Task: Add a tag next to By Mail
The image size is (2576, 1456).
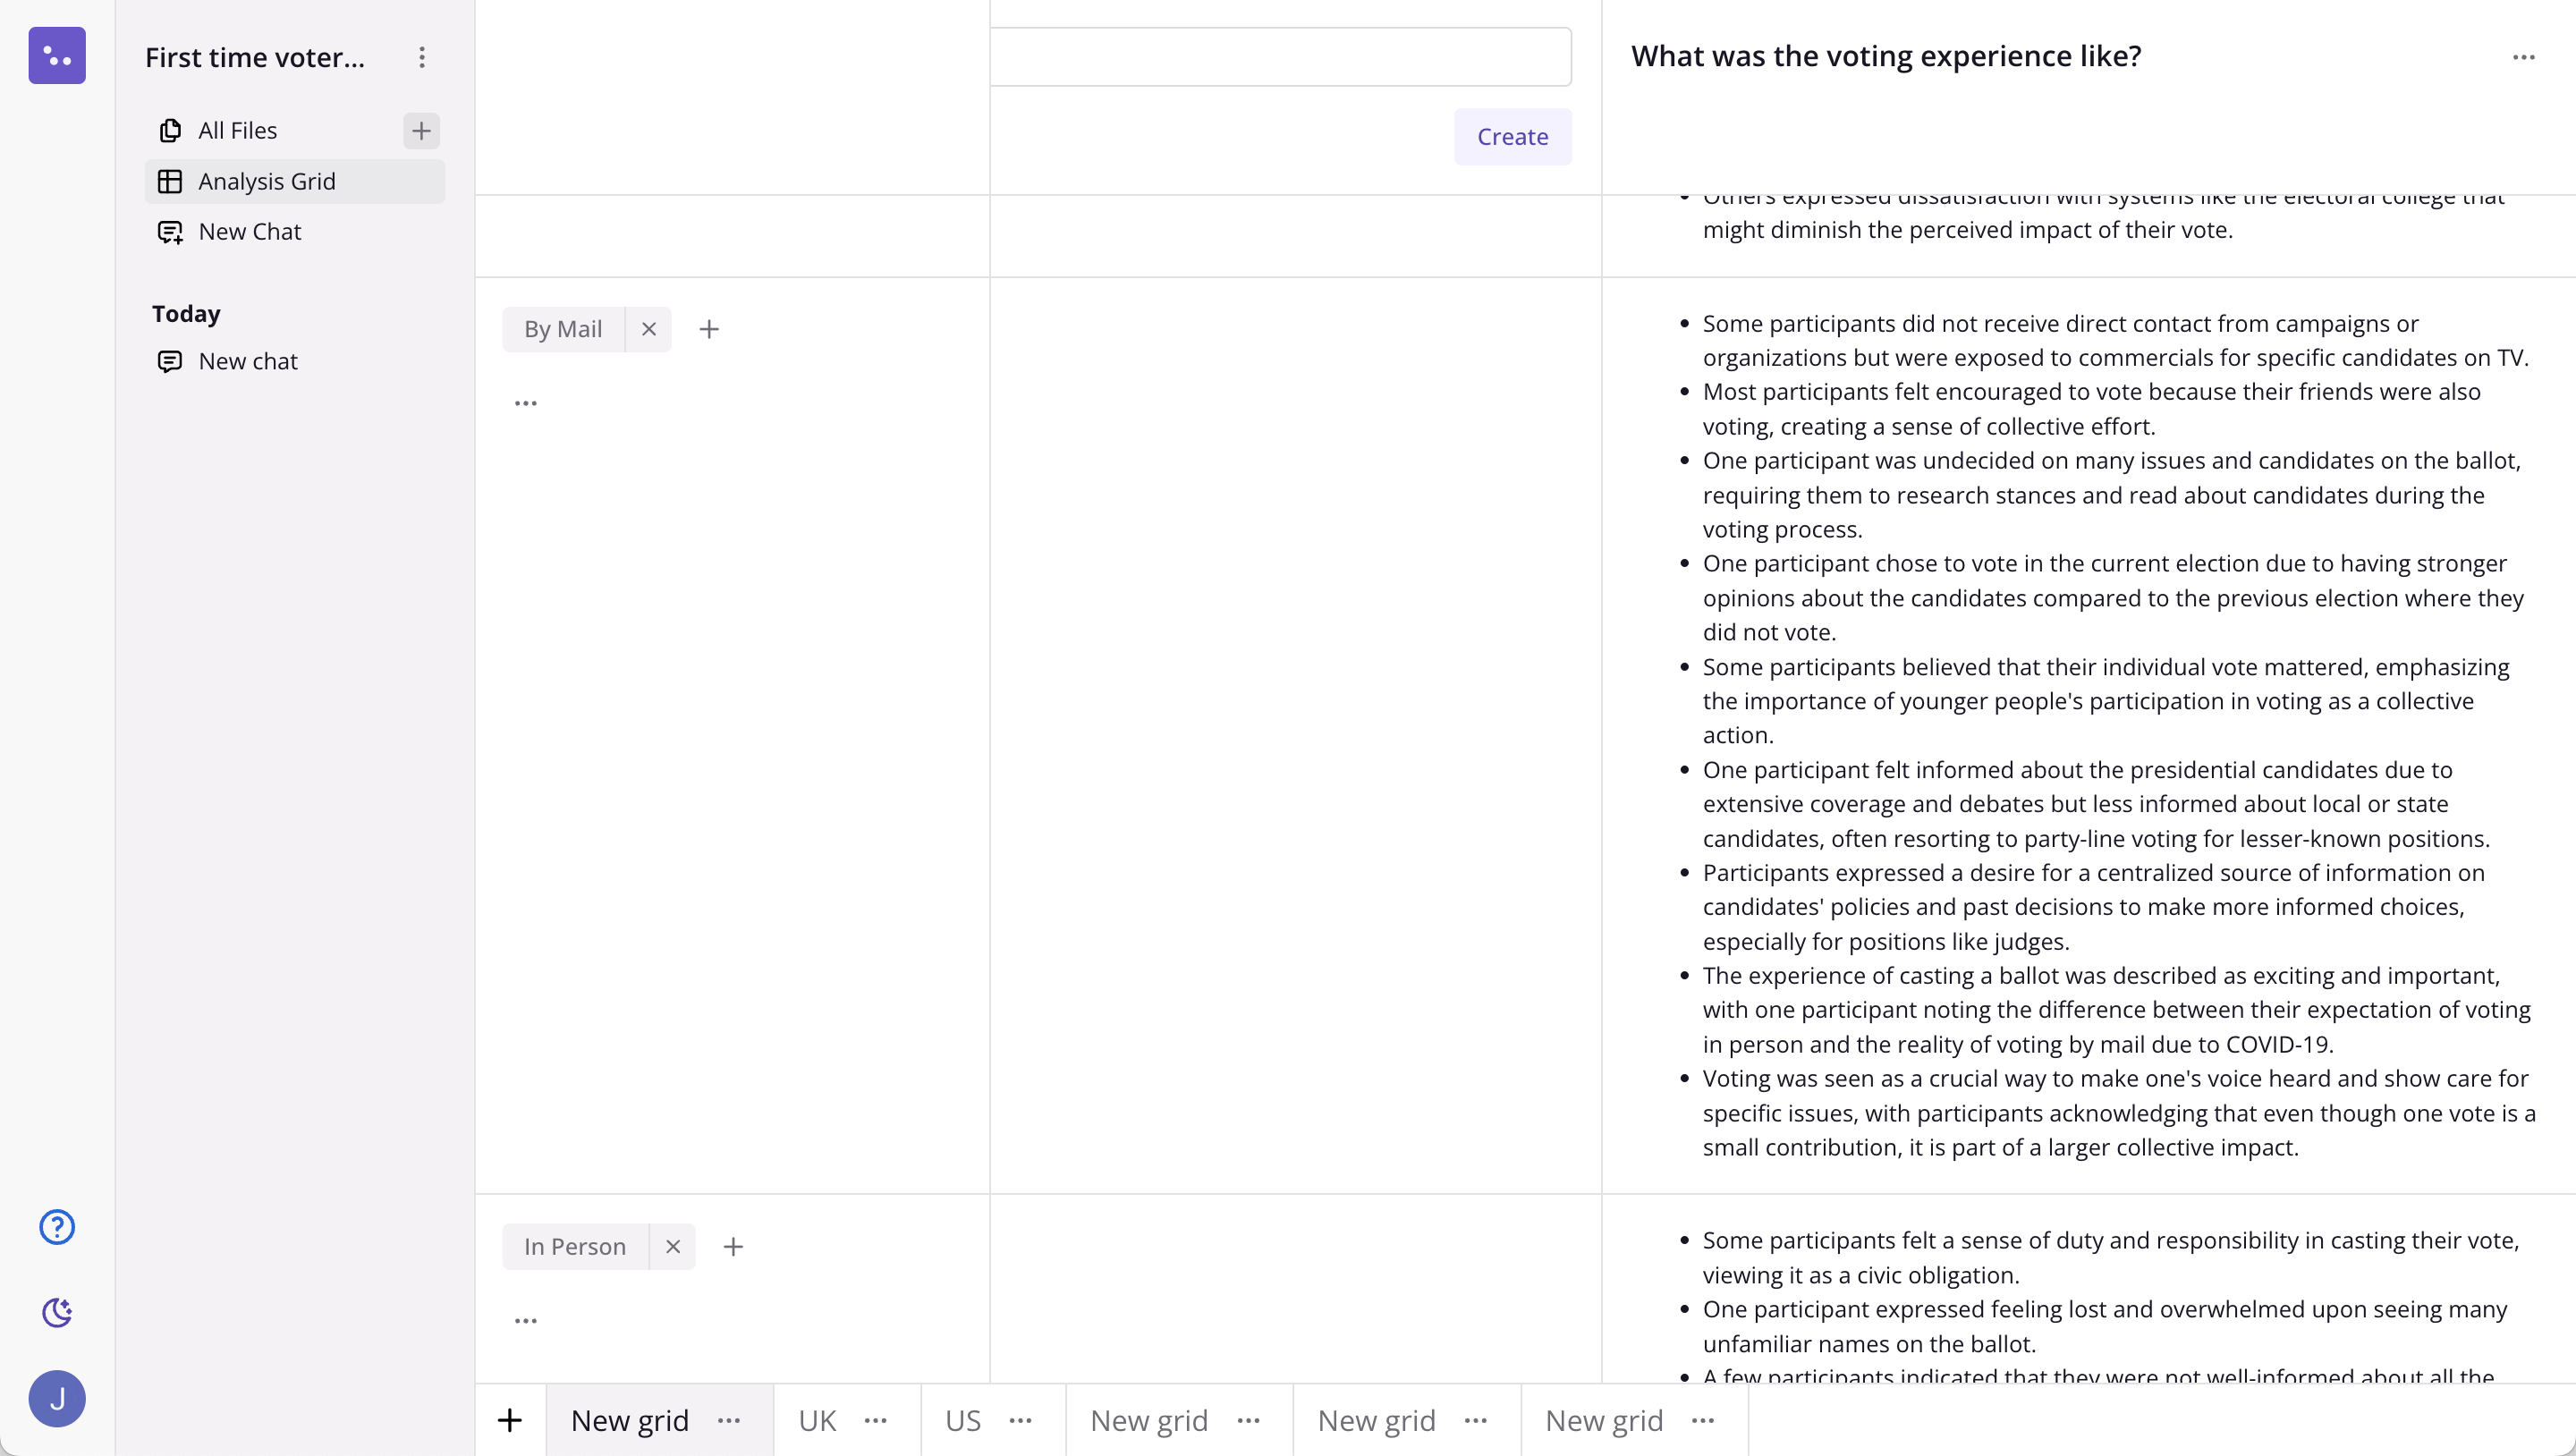Action: click(x=709, y=329)
